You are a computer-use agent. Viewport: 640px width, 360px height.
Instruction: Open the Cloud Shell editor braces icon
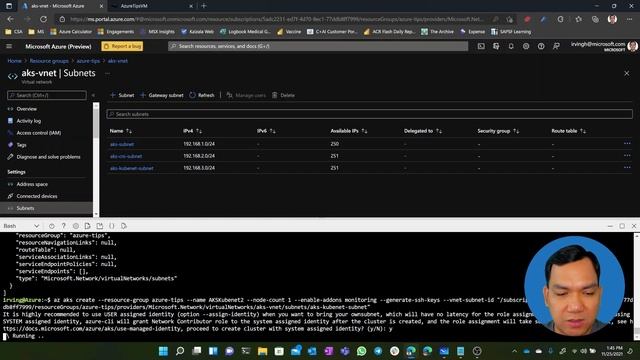111,226
